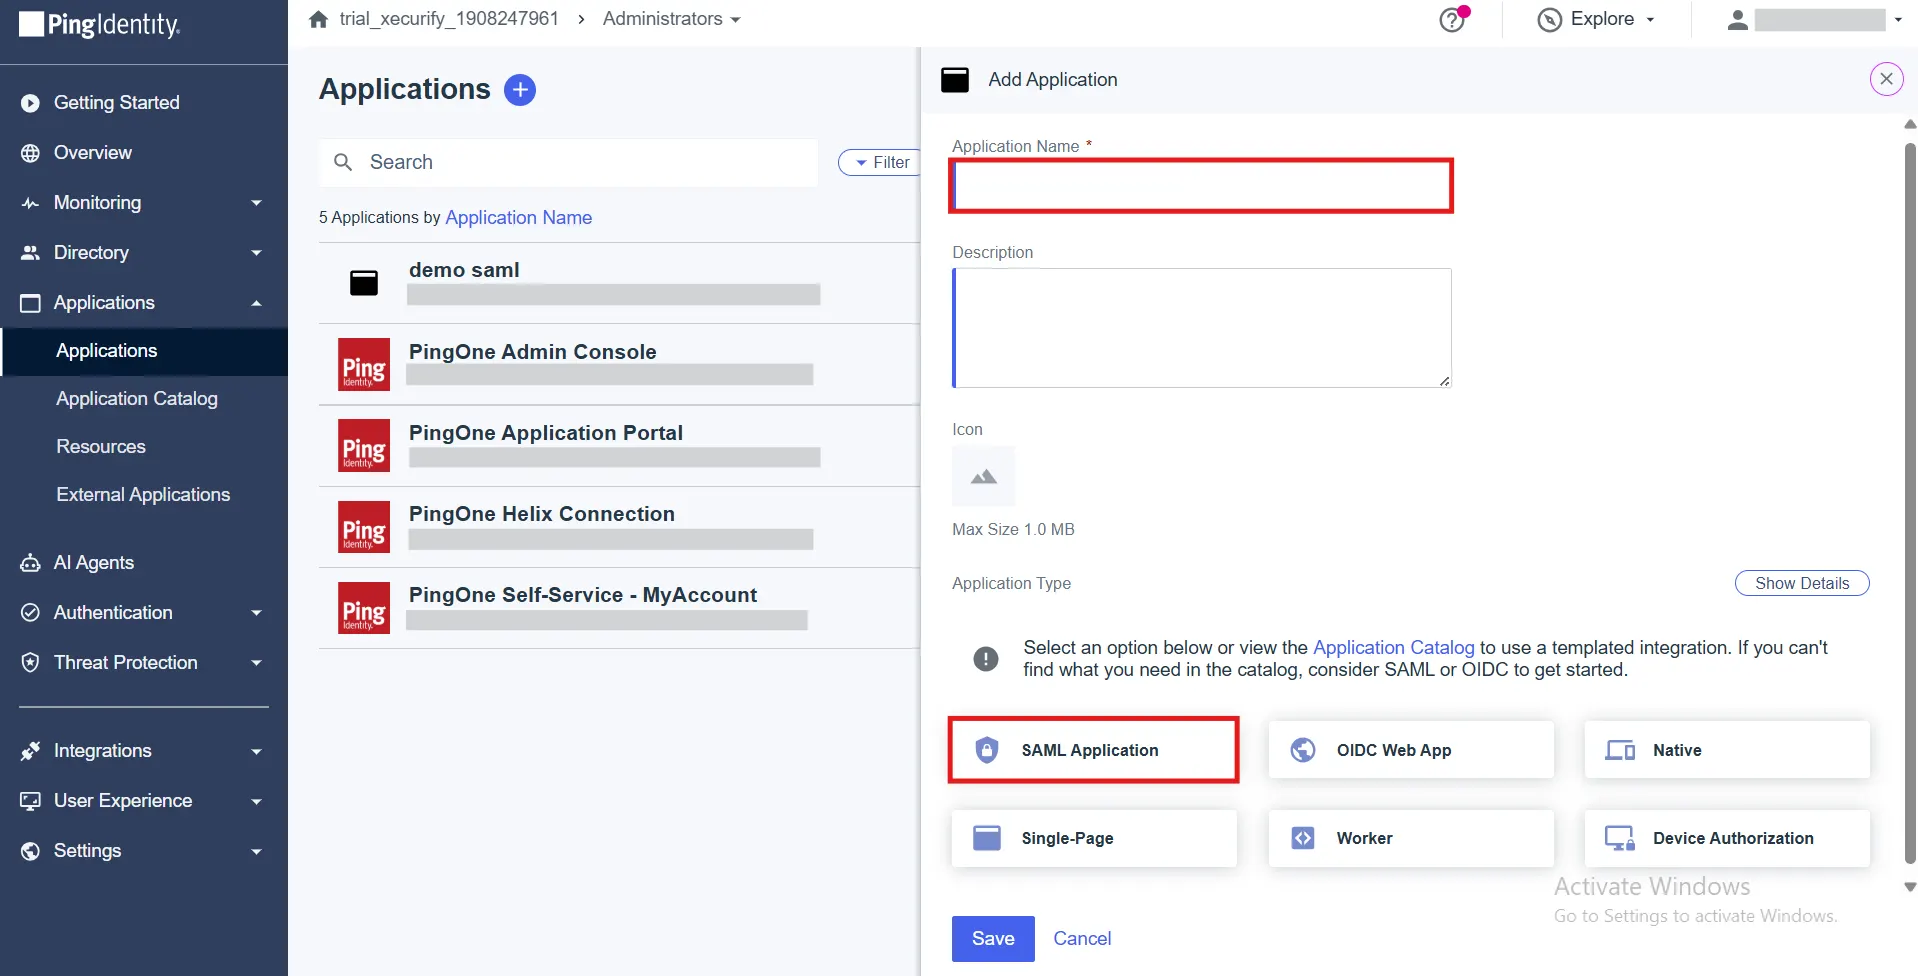Click the SAML Application shield icon
This screenshot has height=976, width=1918.
pyautogui.click(x=987, y=750)
